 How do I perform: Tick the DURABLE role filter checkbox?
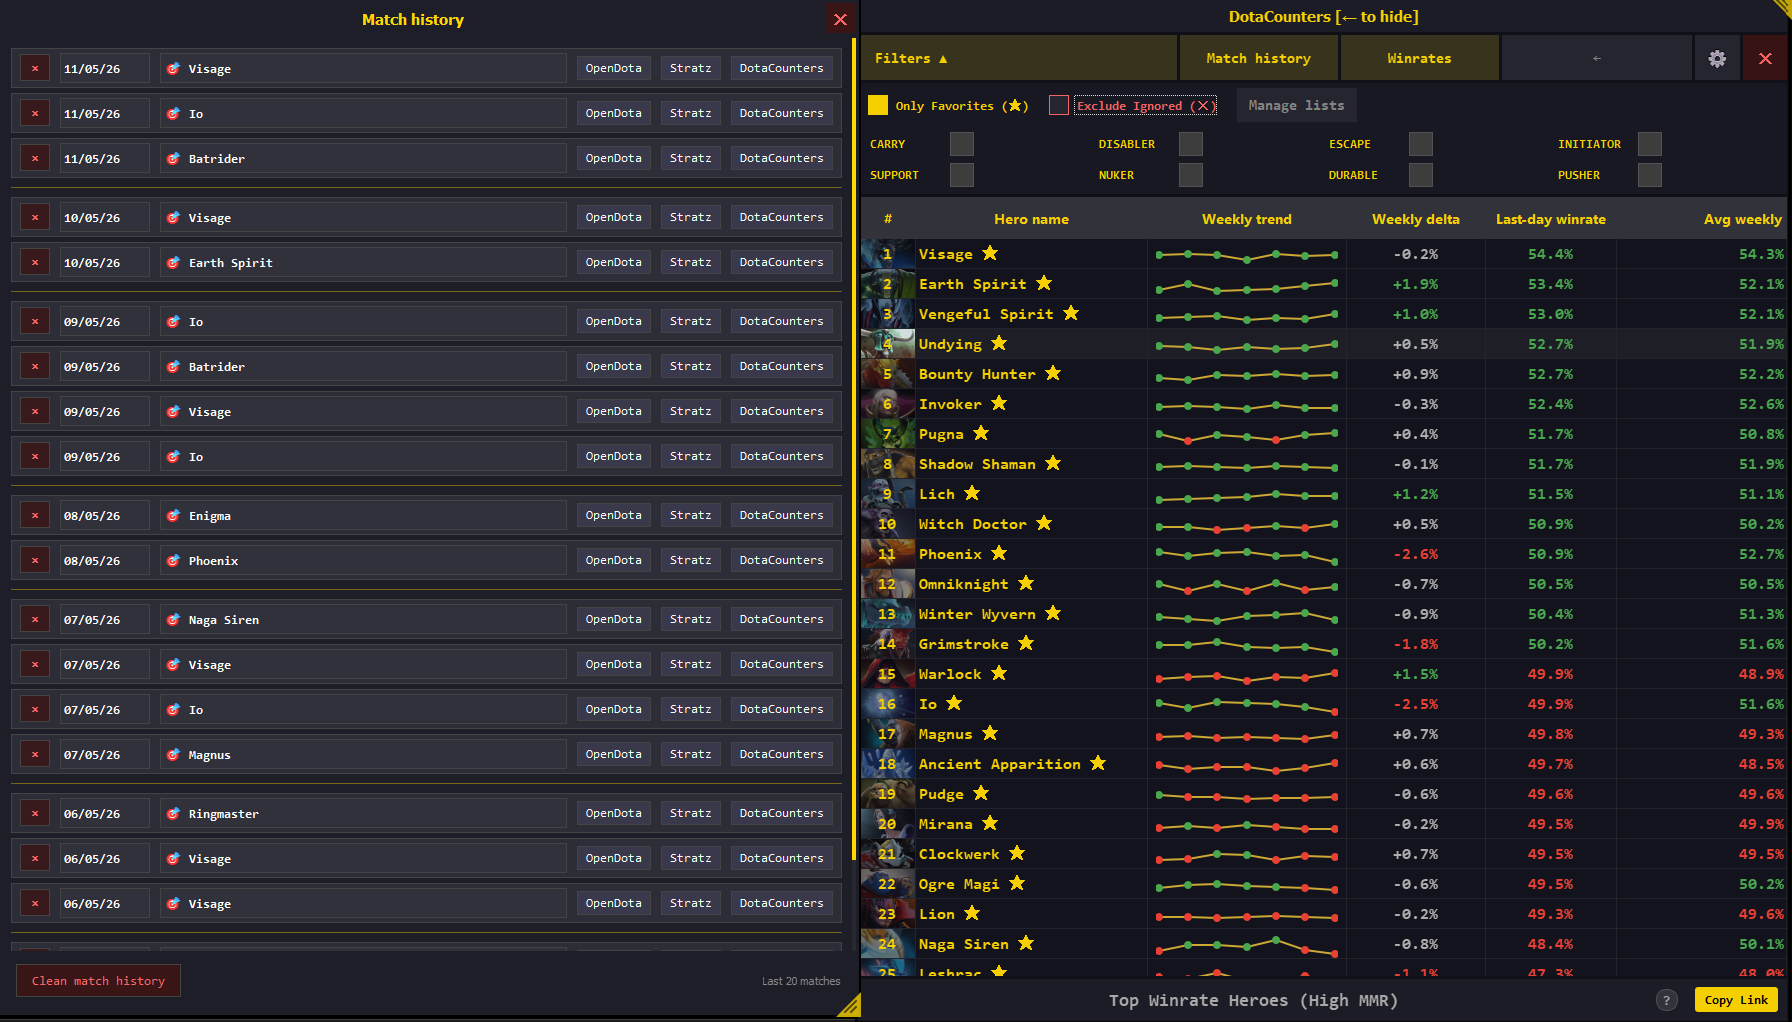[1421, 175]
